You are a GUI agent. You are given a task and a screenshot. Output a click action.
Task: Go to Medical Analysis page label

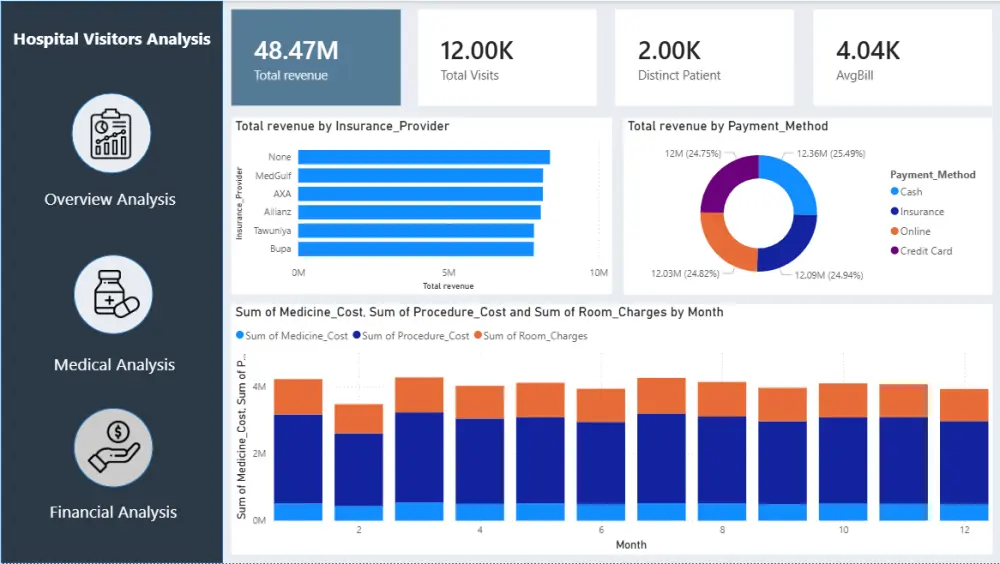click(x=114, y=365)
